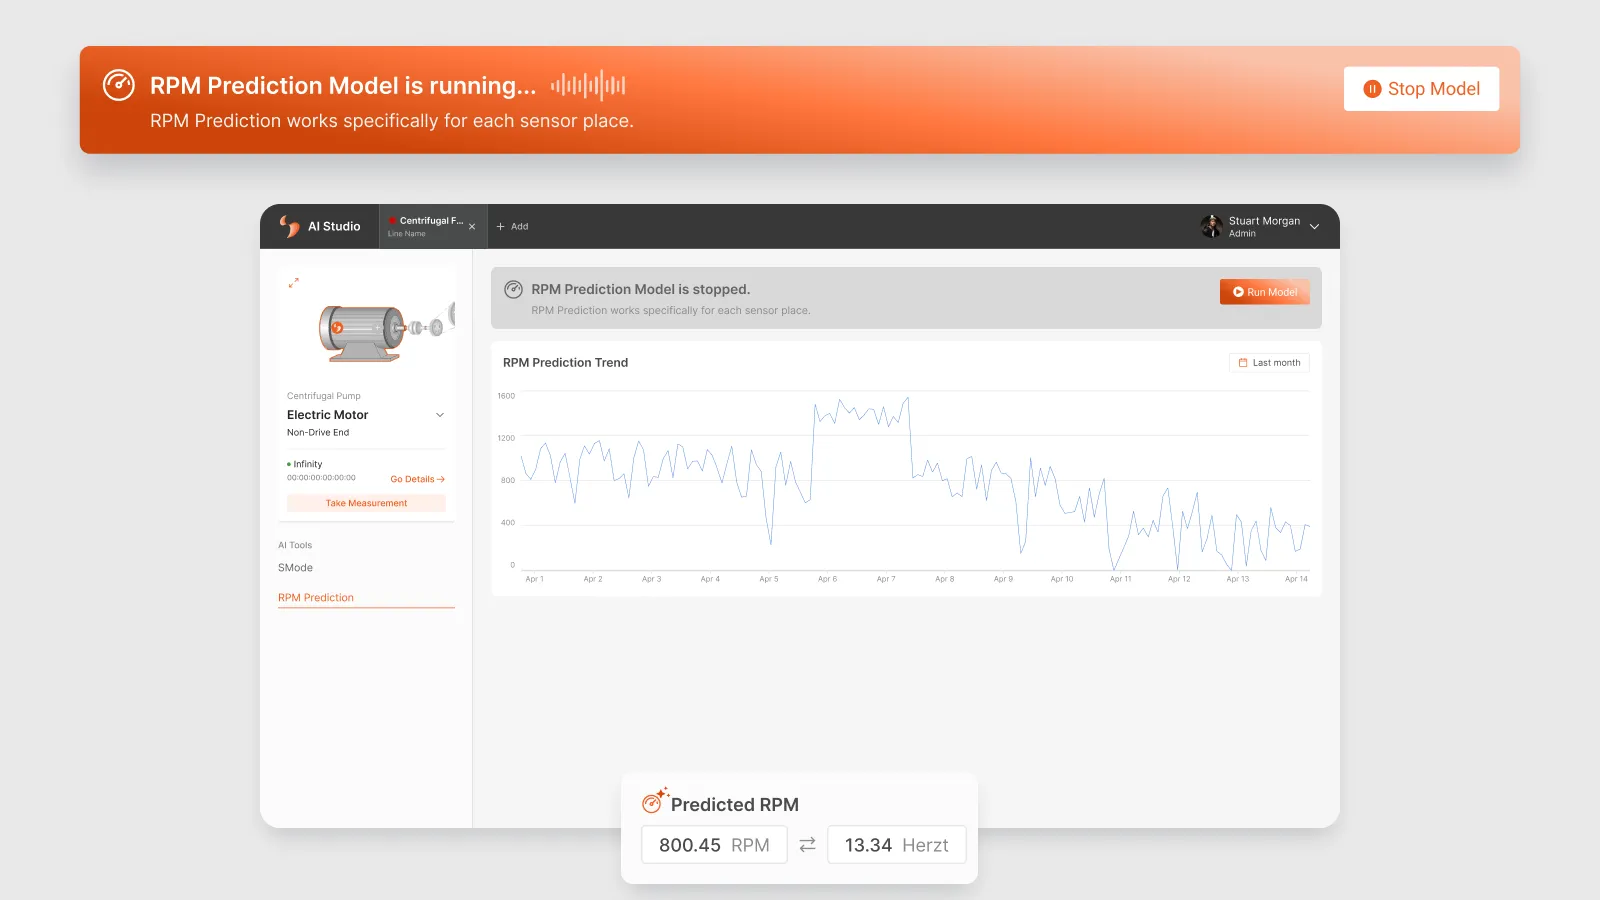1600x900 pixels.
Task: Click the Apr 14 label on chart axis
Action: click(x=1296, y=579)
